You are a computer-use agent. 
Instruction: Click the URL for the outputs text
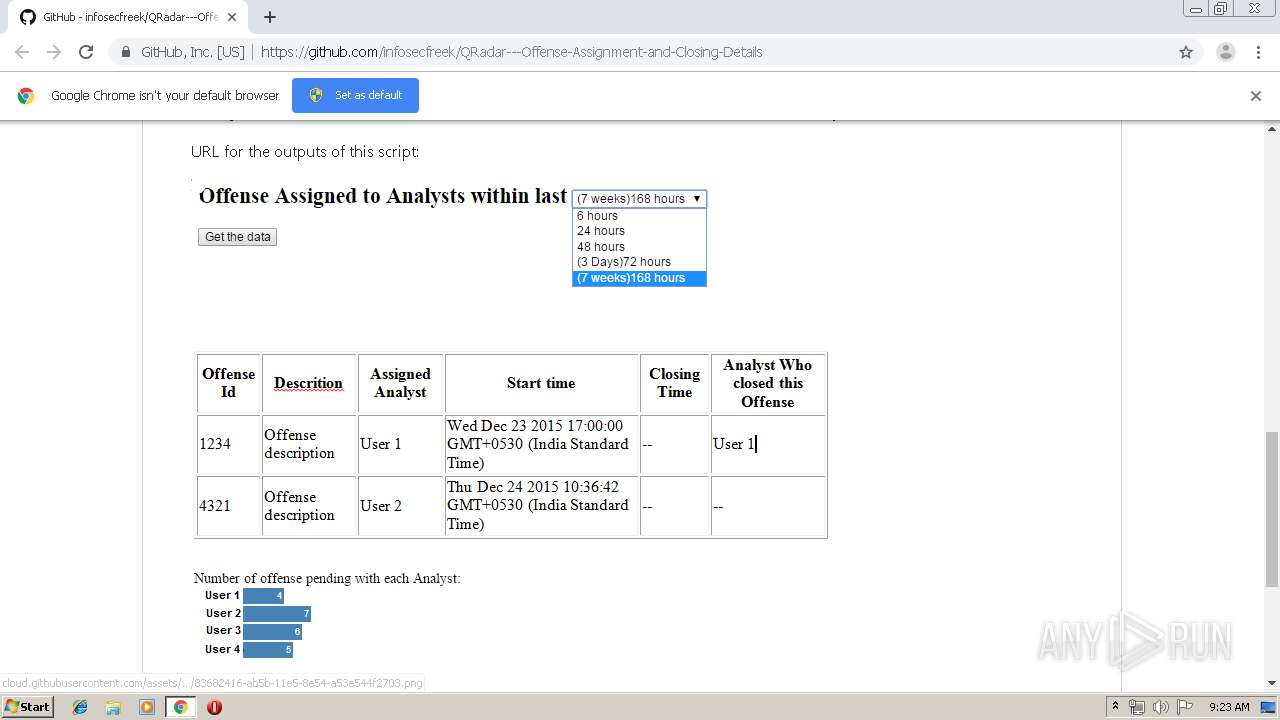pyautogui.click(x=305, y=152)
